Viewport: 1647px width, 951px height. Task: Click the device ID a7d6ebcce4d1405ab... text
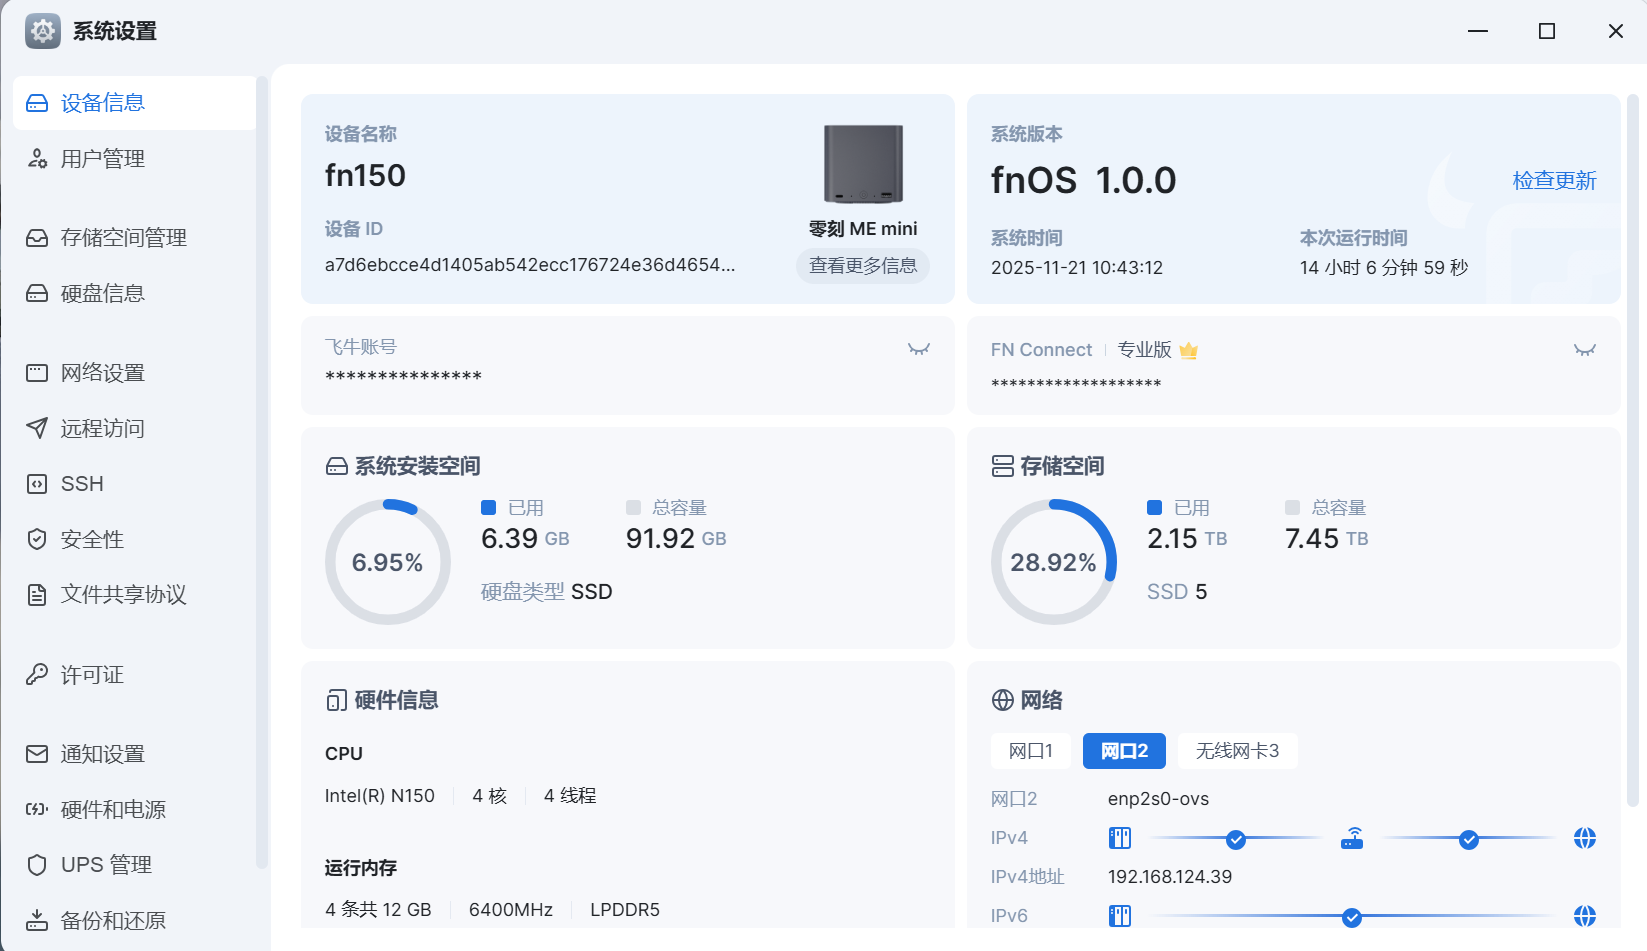coord(530,265)
